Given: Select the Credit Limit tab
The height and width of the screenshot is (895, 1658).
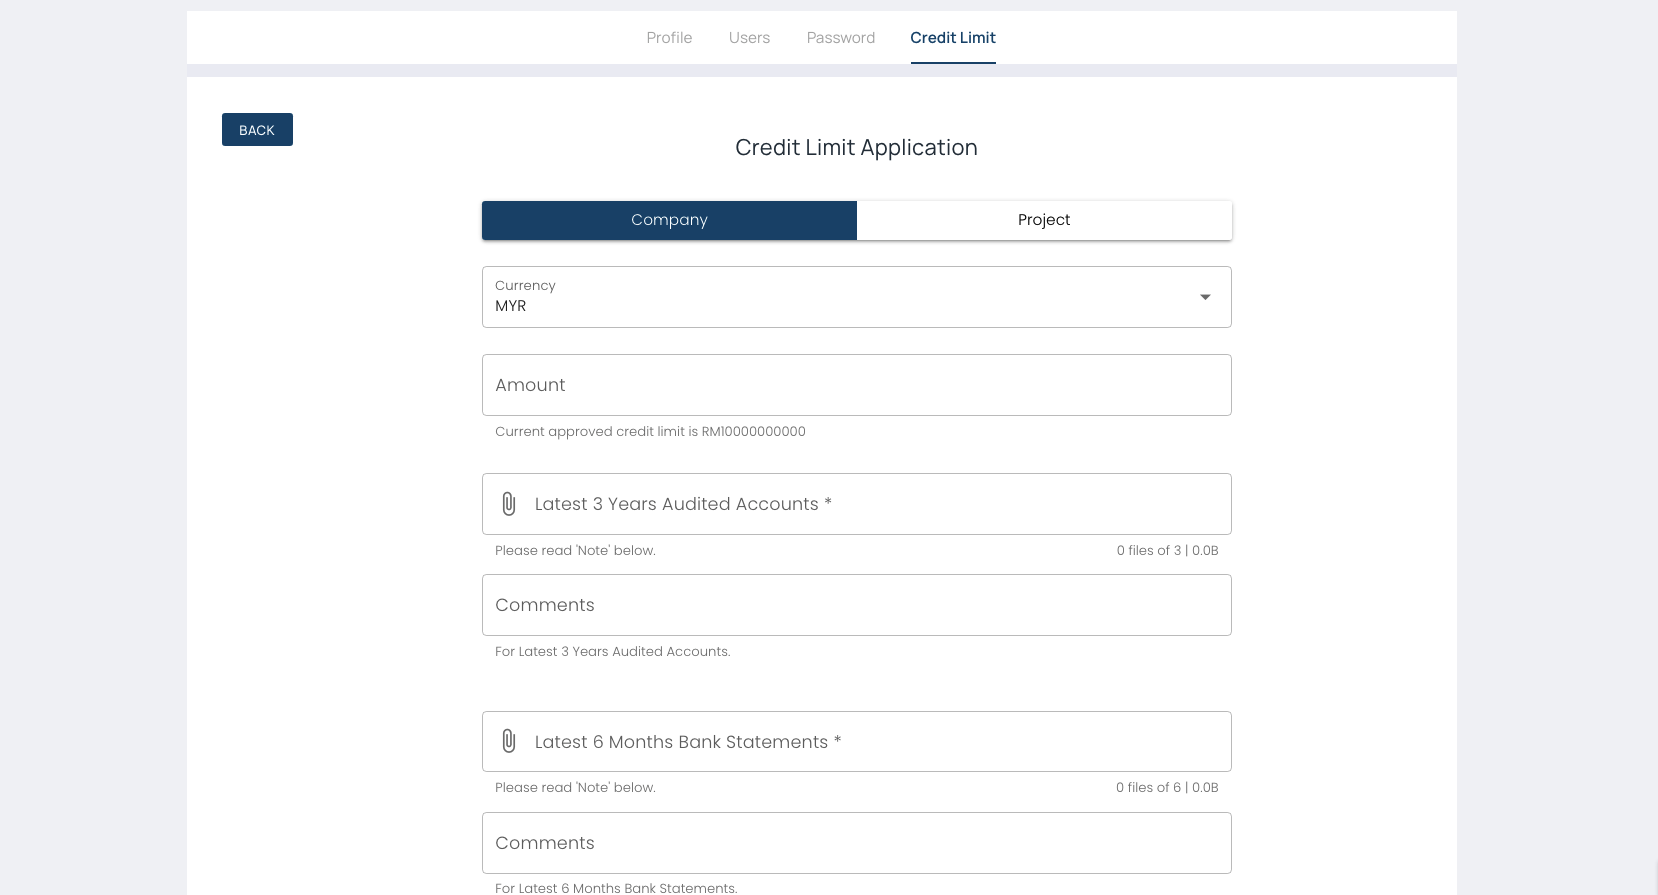Looking at the screenshot, I should tap(952, 38).
